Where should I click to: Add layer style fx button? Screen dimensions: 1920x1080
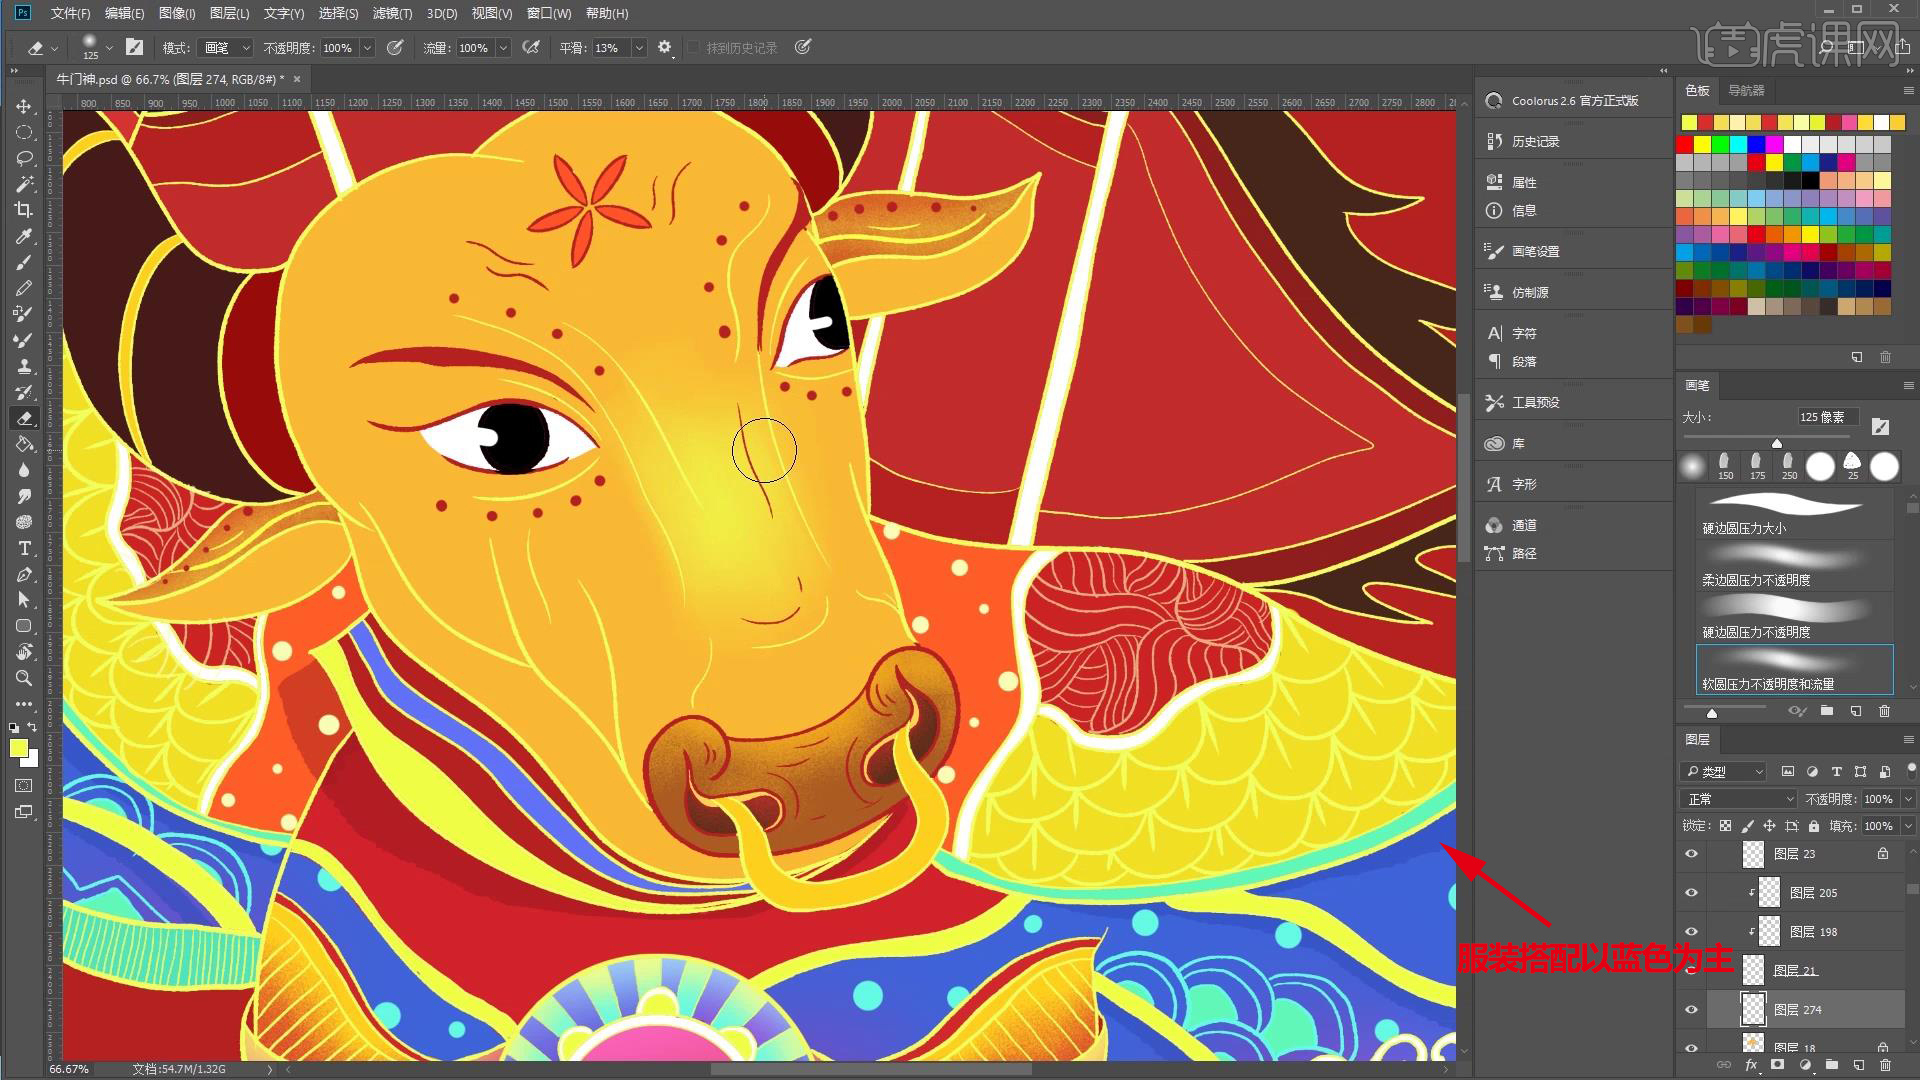[x=1751, y=1066]
